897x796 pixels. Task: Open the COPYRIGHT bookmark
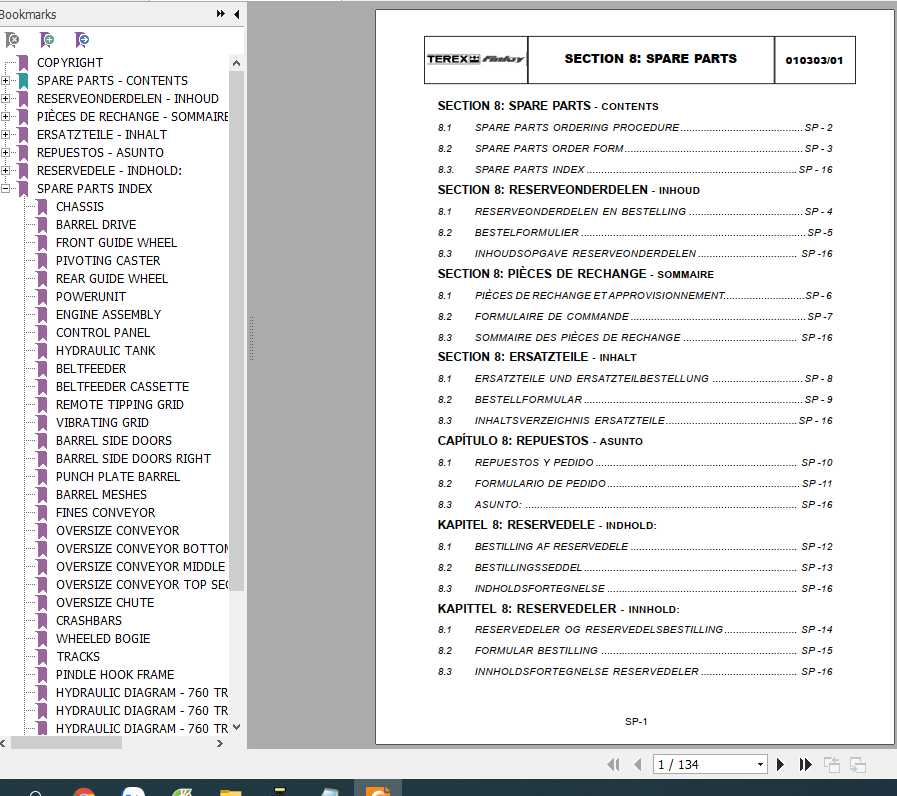(x=70, y=62)
